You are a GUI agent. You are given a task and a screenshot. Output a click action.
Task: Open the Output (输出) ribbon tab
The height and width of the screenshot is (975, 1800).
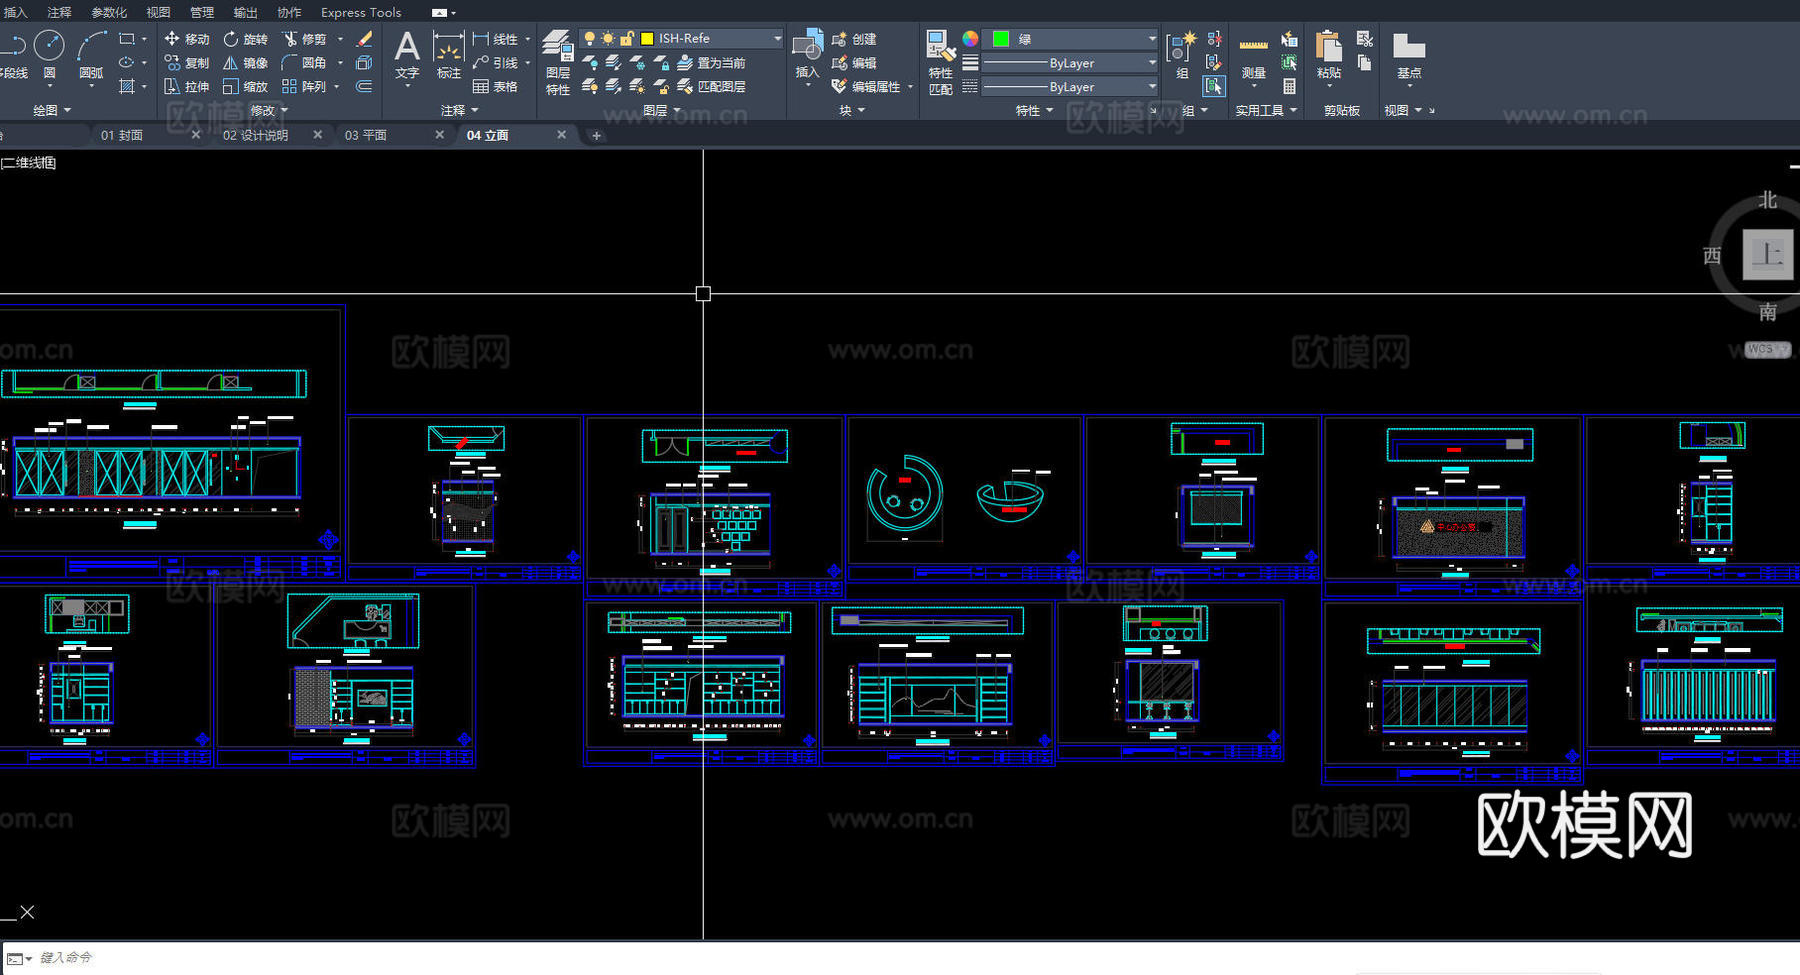[245, 12]
